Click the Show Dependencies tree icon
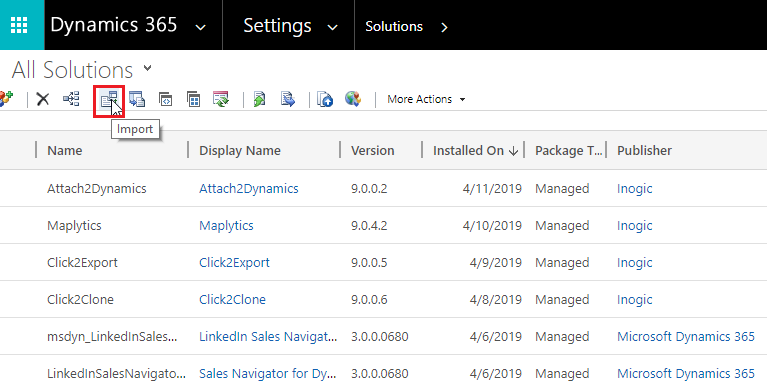 (71, 99)
